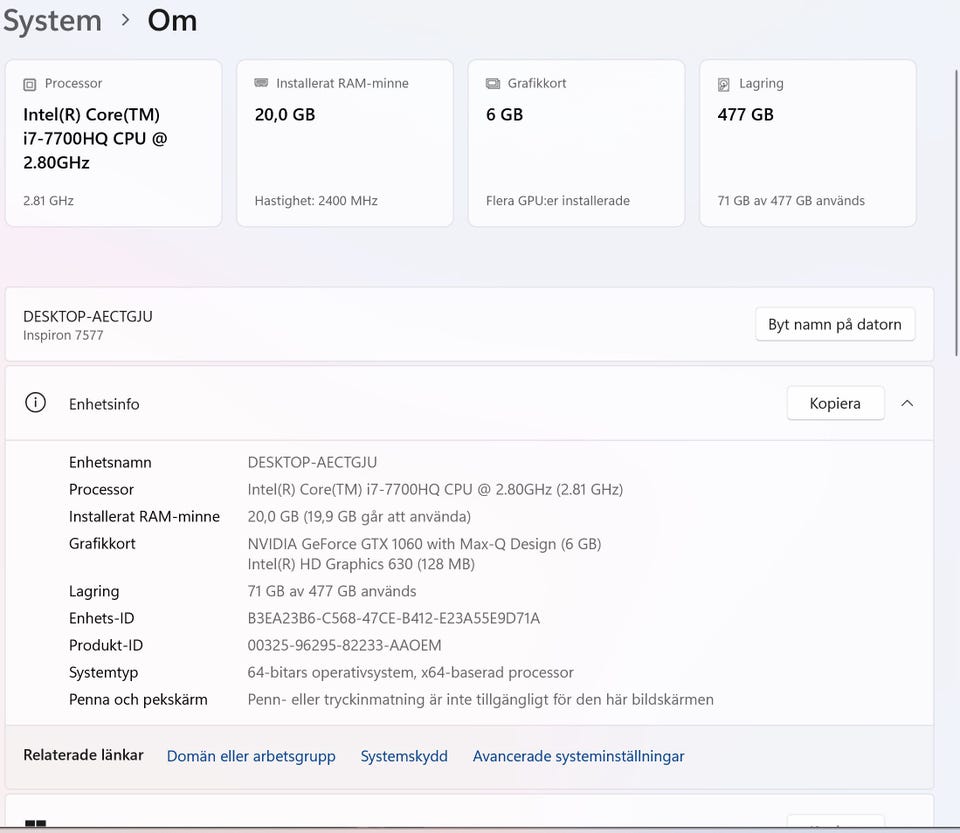Screen dimensions: 960x833
Task: Click the Enhetsinfo section header label
Action: point(104,404)
